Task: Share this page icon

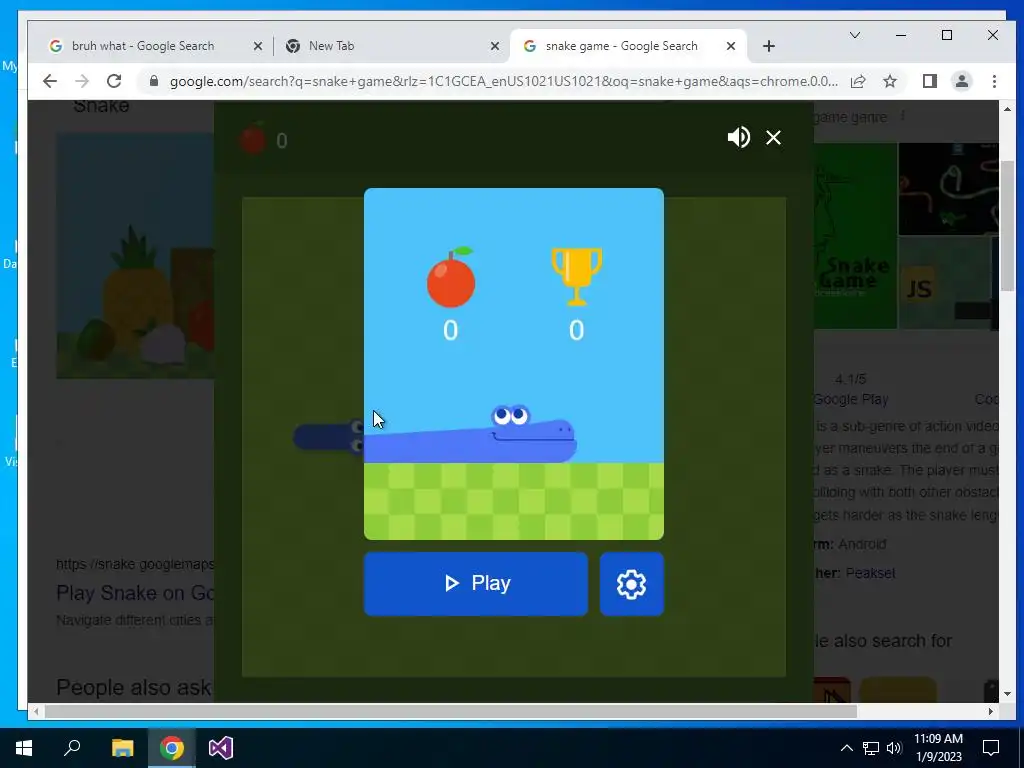Action: pos(858,81)
